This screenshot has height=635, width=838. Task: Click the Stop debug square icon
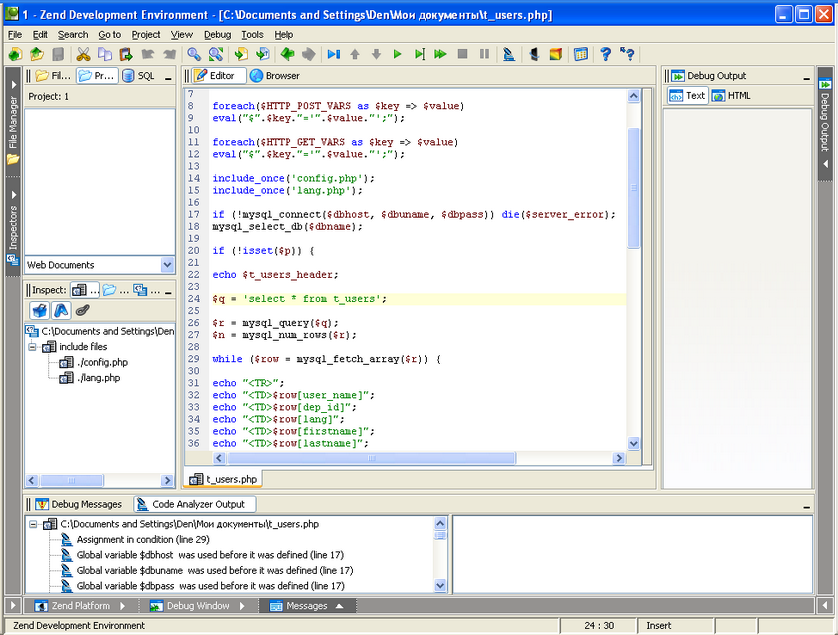click(x=463, y=54)
